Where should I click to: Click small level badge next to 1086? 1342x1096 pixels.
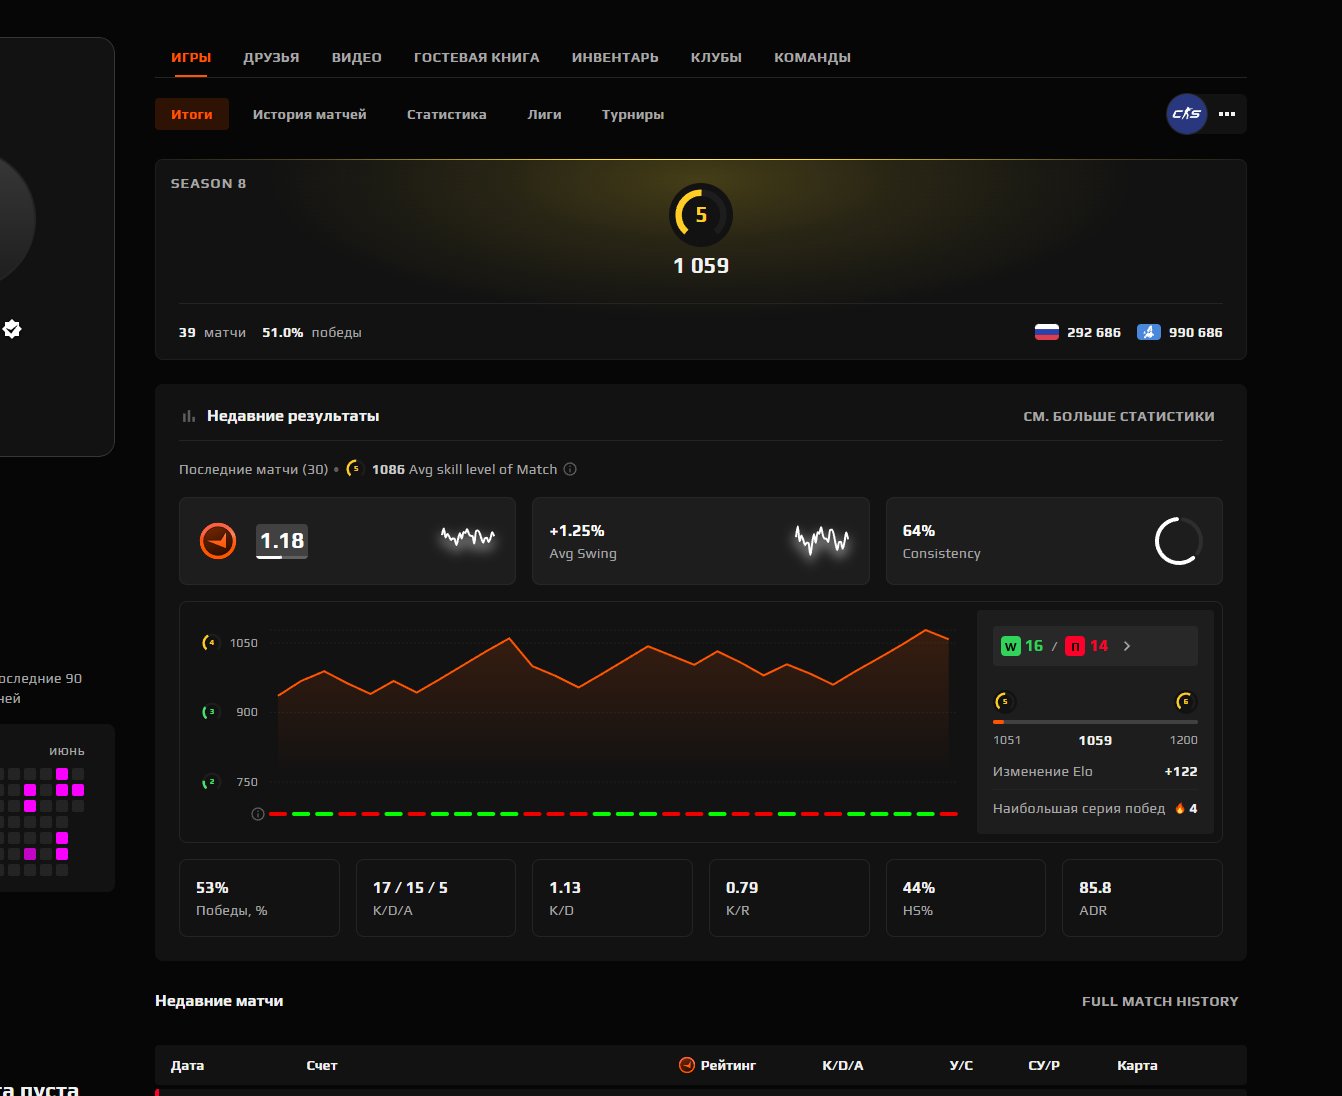[x=355, y=468]
